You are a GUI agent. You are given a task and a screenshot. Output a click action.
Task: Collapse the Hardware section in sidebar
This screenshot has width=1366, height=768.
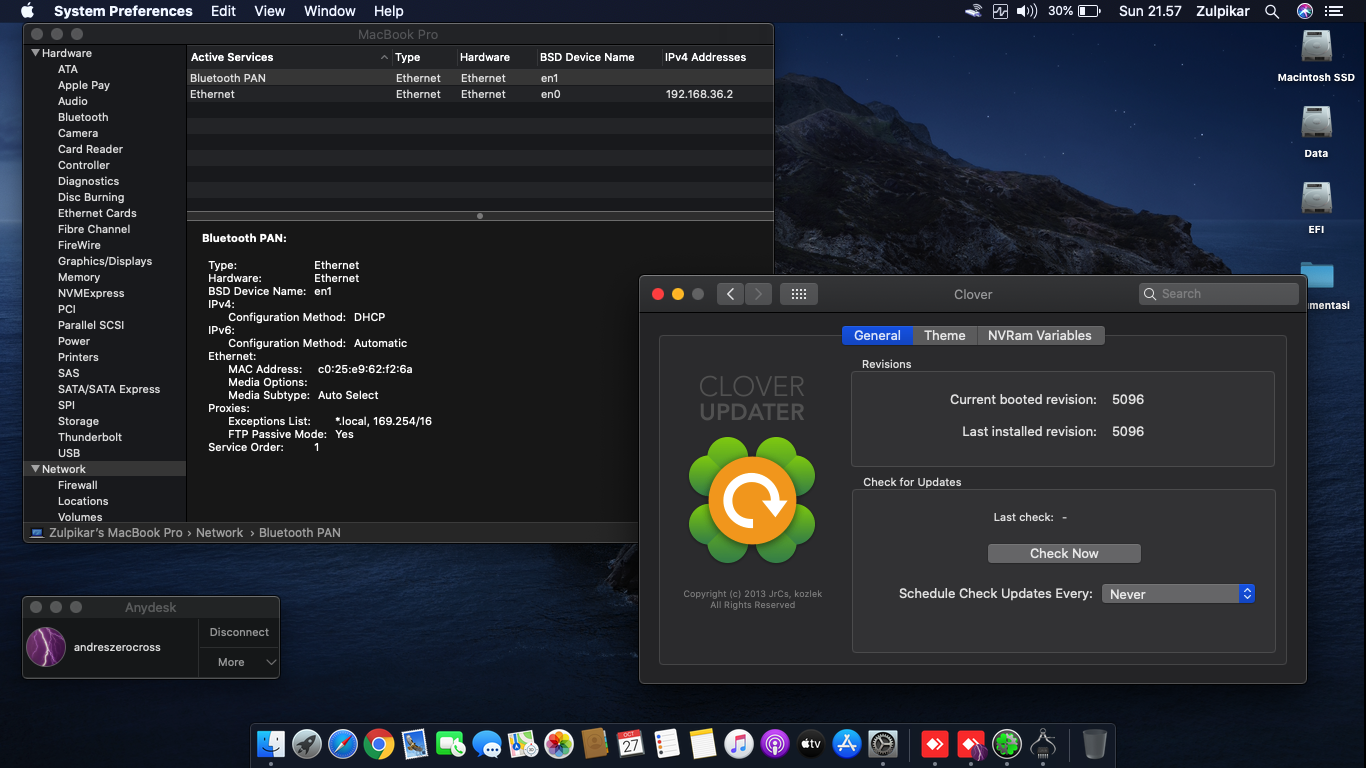[x=36, y=53]
